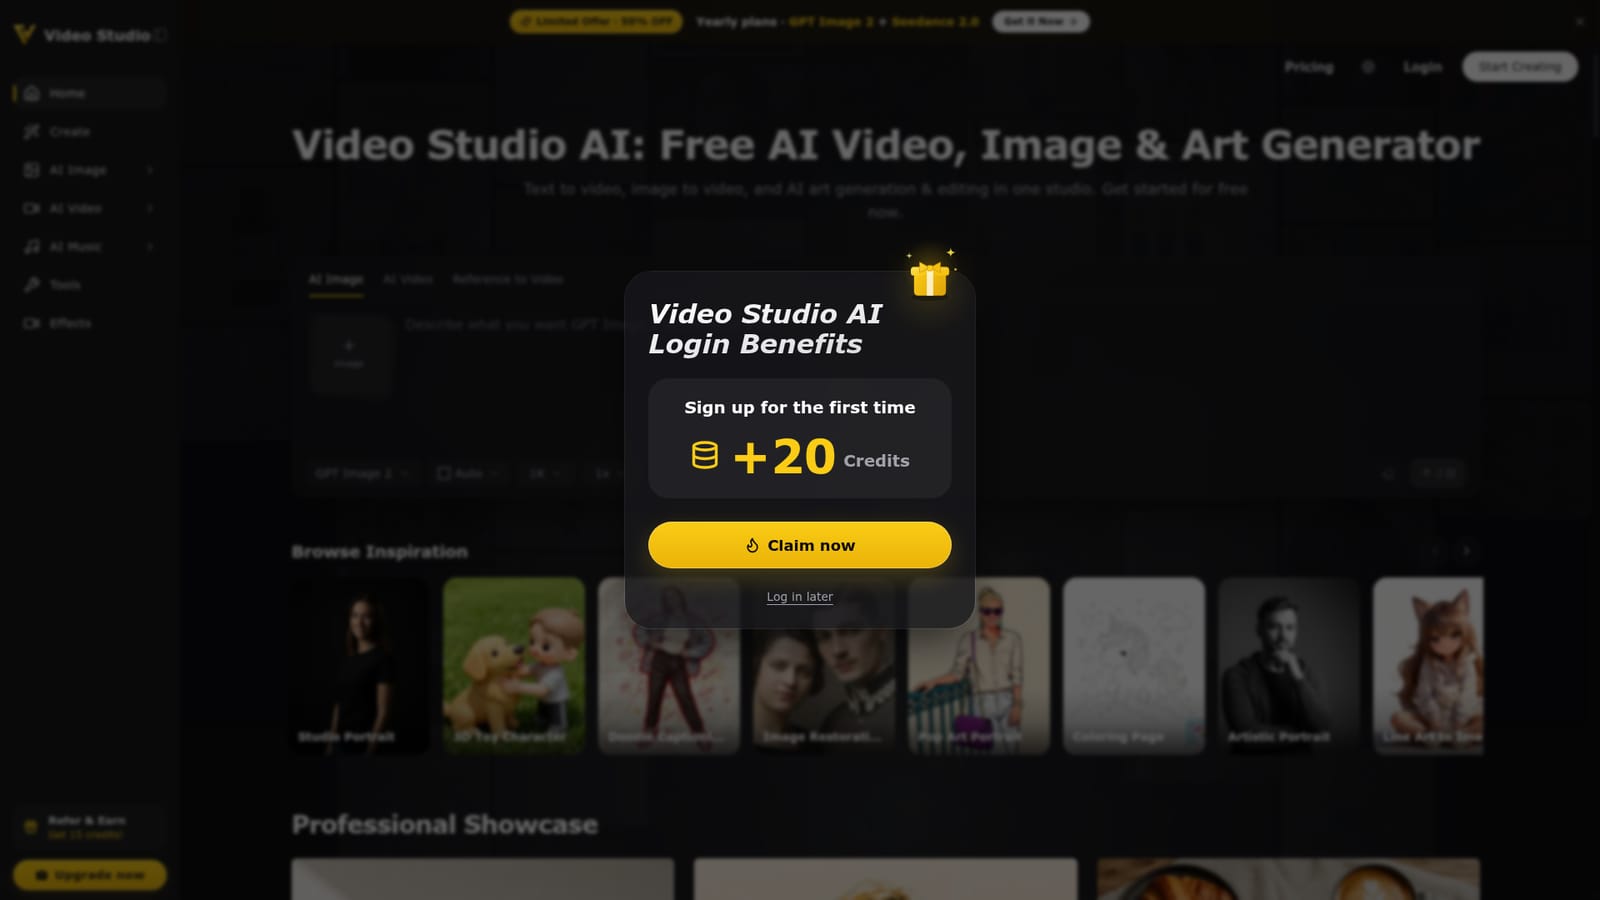
Task: Click the Claim now button
Action: [799, 545]
